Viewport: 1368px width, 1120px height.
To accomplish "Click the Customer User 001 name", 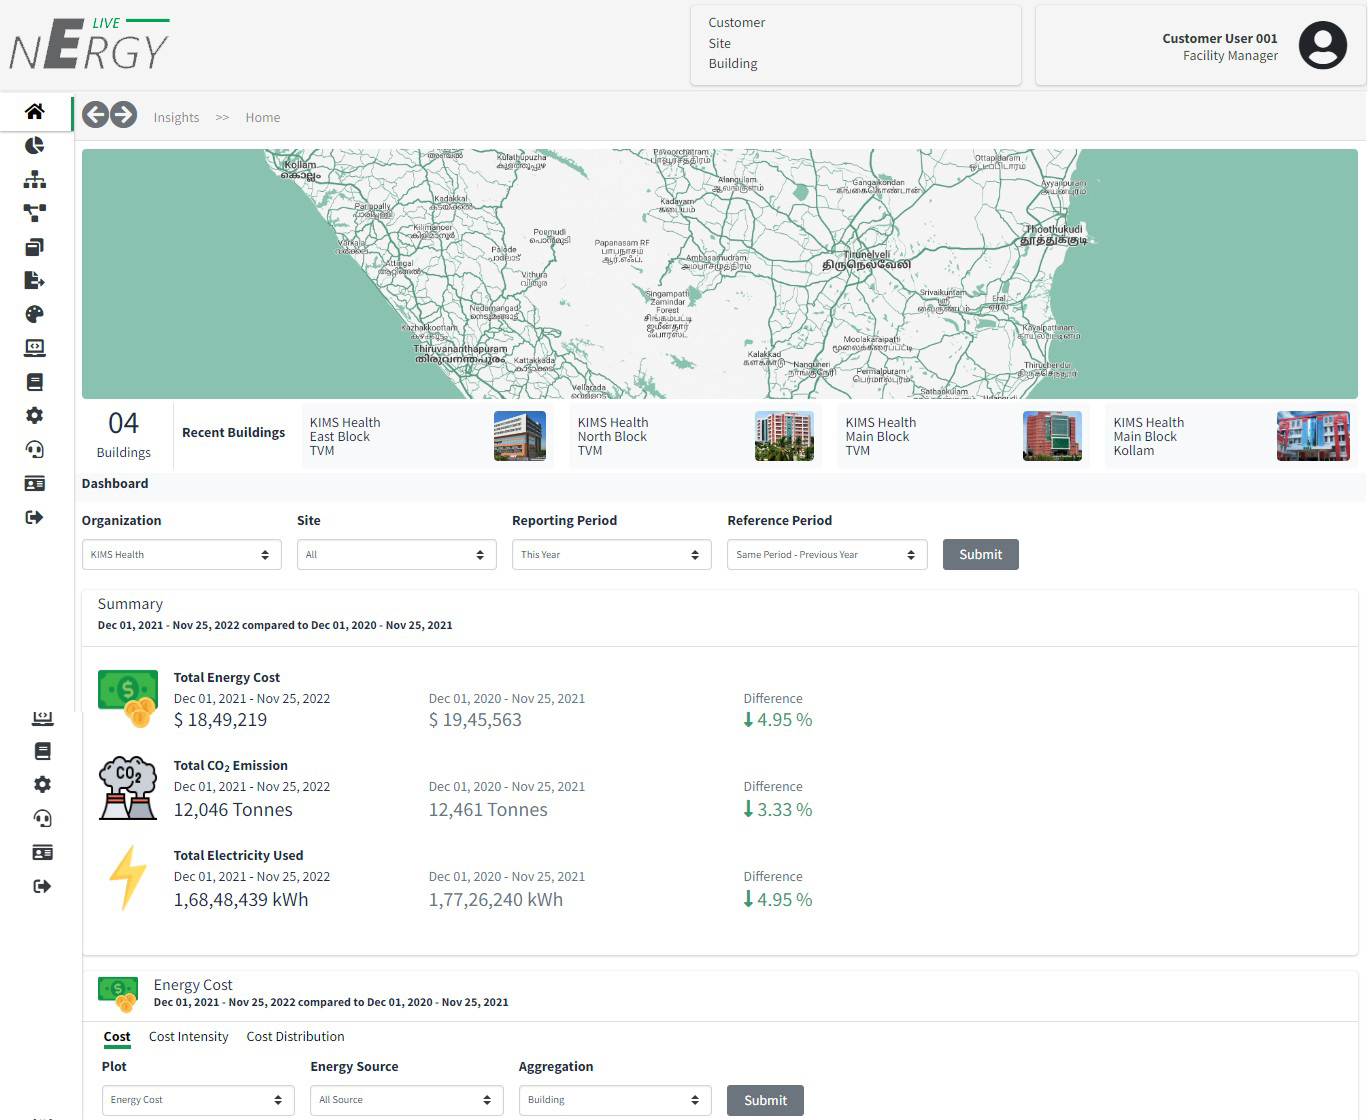I will pos(1219,38).
